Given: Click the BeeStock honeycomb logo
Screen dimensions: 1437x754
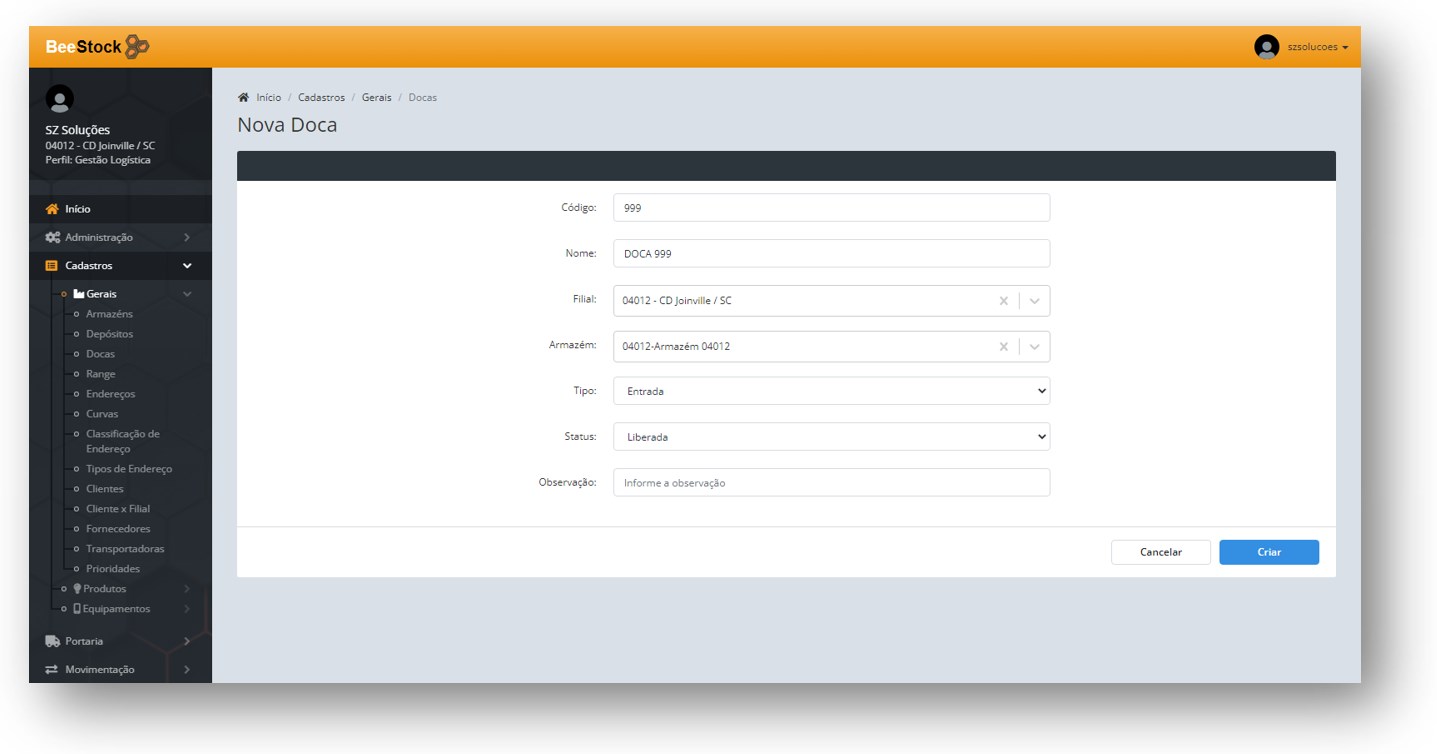Looking at the screenshot, I should point(137,47).
